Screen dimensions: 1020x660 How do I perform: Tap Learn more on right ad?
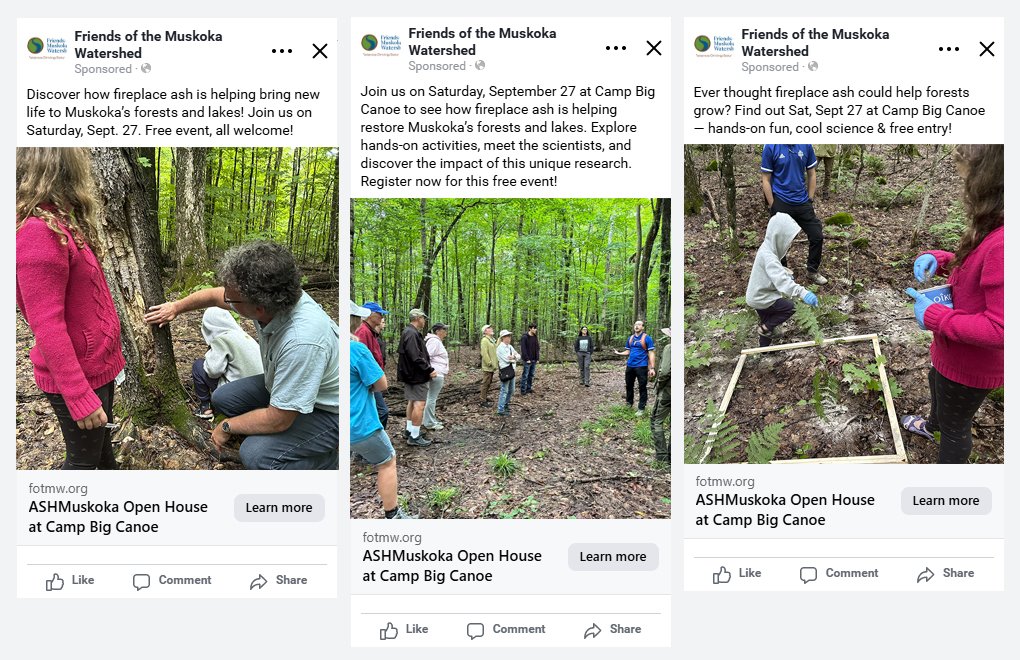pyautogui.click(x=945, y=501)
